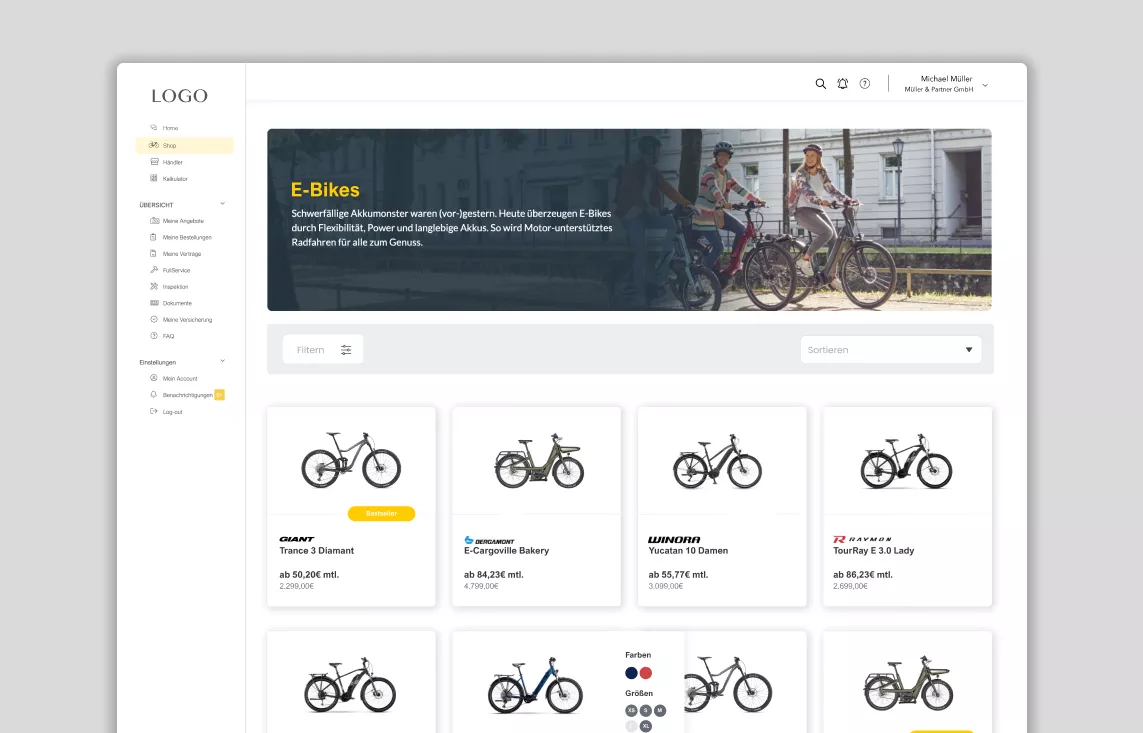
Task: Open the E-Cargoville Bakery product title
Action: tap(507, 551)
